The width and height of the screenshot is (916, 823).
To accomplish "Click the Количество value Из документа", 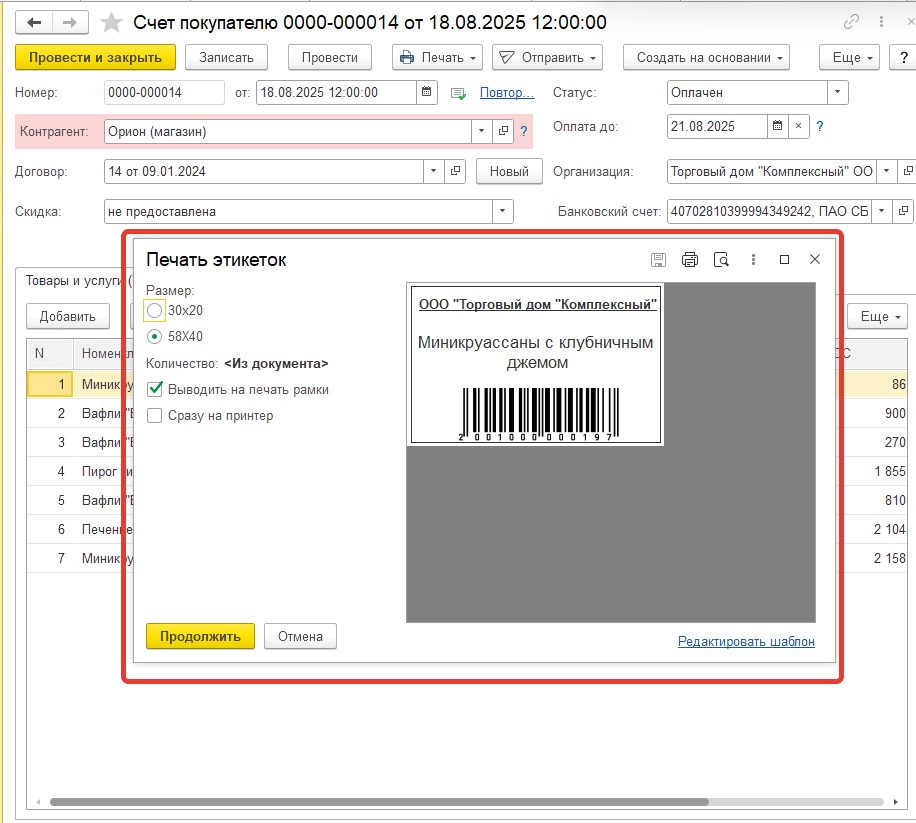I will pos(276,363).
